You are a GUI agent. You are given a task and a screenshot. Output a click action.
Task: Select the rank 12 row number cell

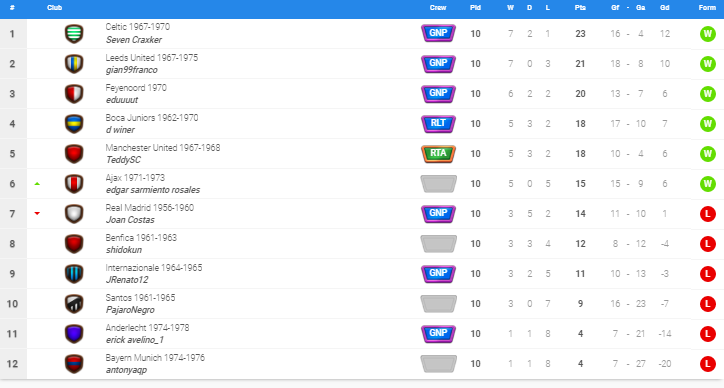(x=13, y=364)
